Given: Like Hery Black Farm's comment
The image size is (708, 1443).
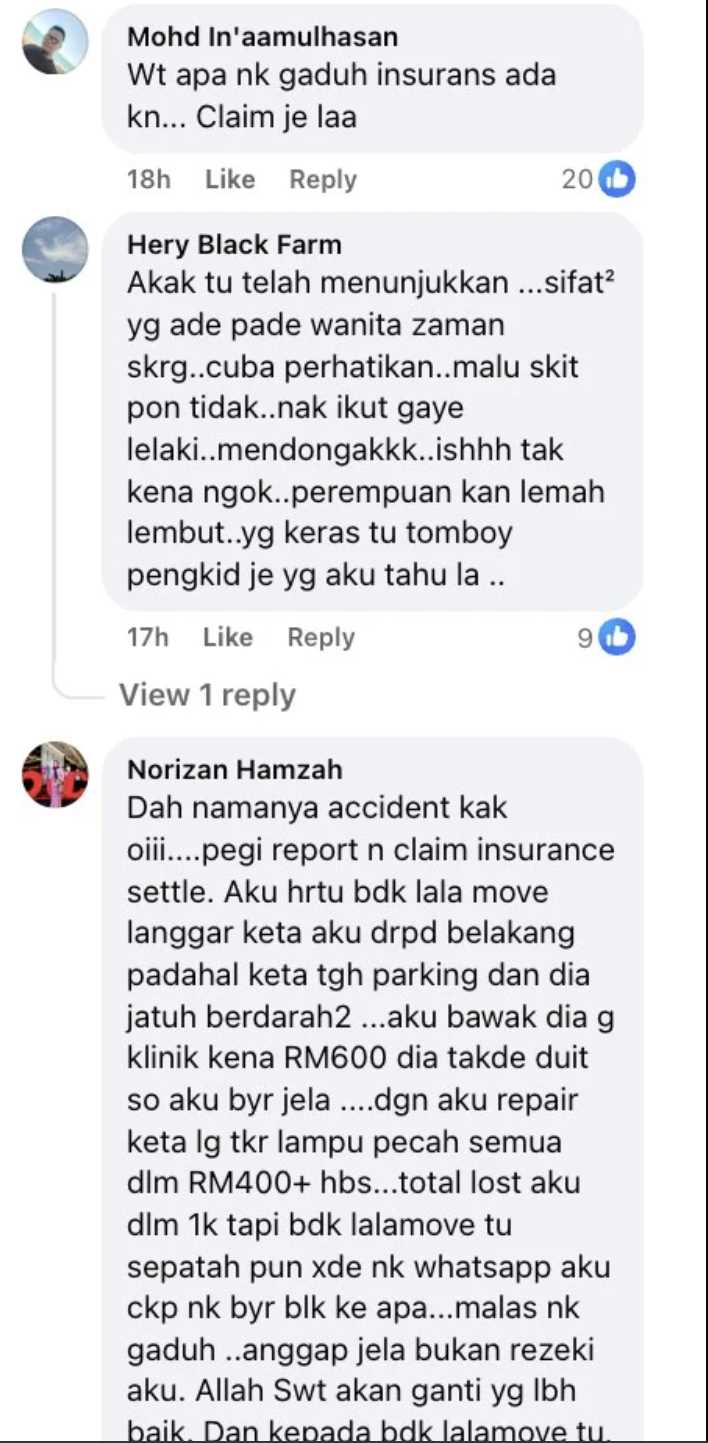Looking at the screenshot, I should pos(228,637).
